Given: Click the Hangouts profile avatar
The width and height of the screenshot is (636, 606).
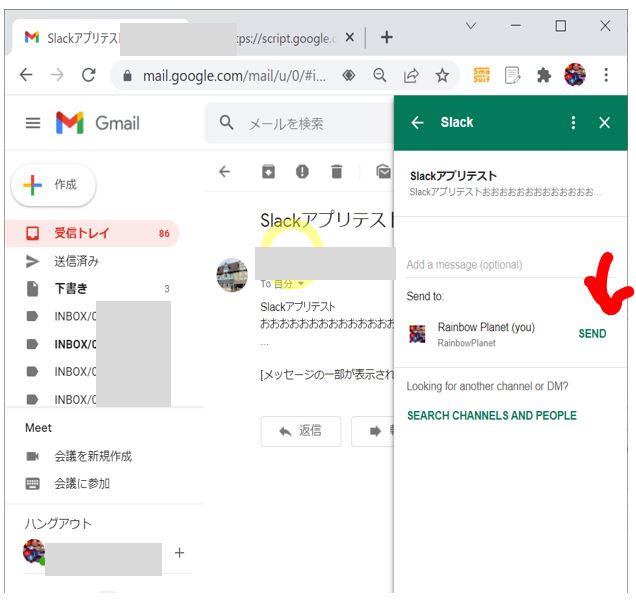Looking at the screenshot, I should (x=34, y=552).
